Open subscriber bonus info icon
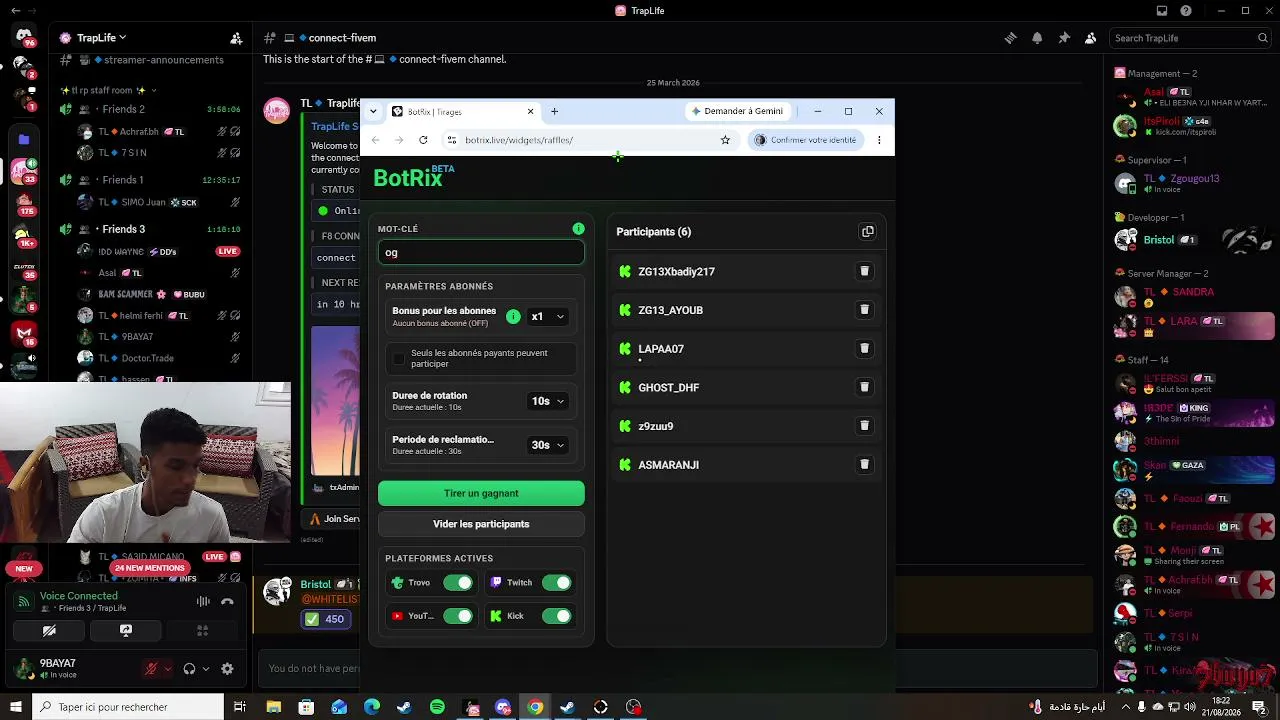Screen dimensions: 1280x720 coord(513,317)
